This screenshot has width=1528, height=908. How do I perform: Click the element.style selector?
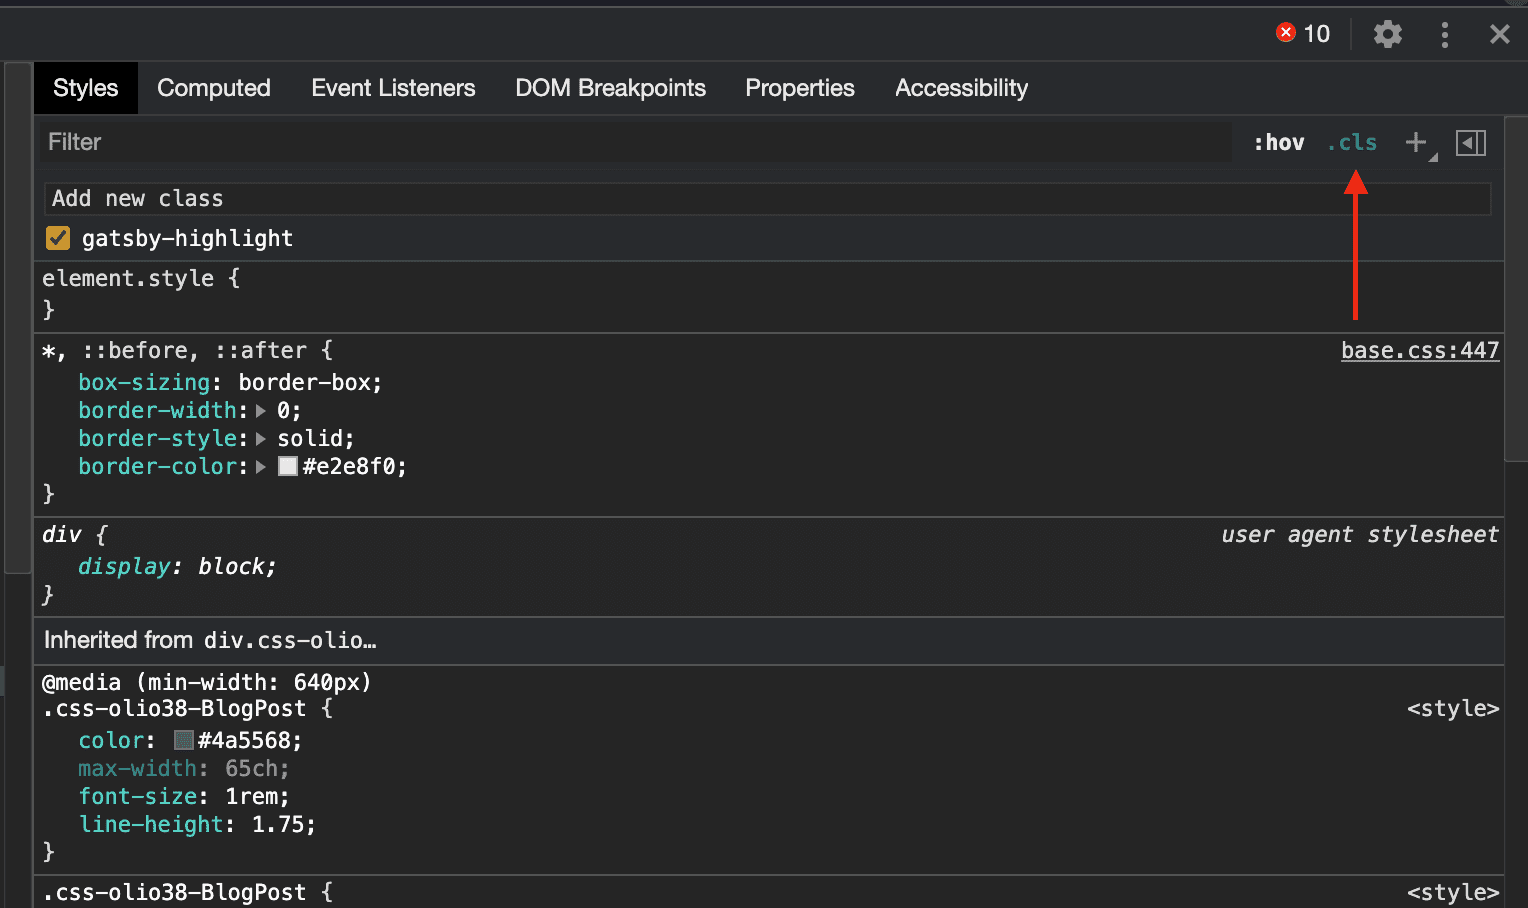coord(128,278)
